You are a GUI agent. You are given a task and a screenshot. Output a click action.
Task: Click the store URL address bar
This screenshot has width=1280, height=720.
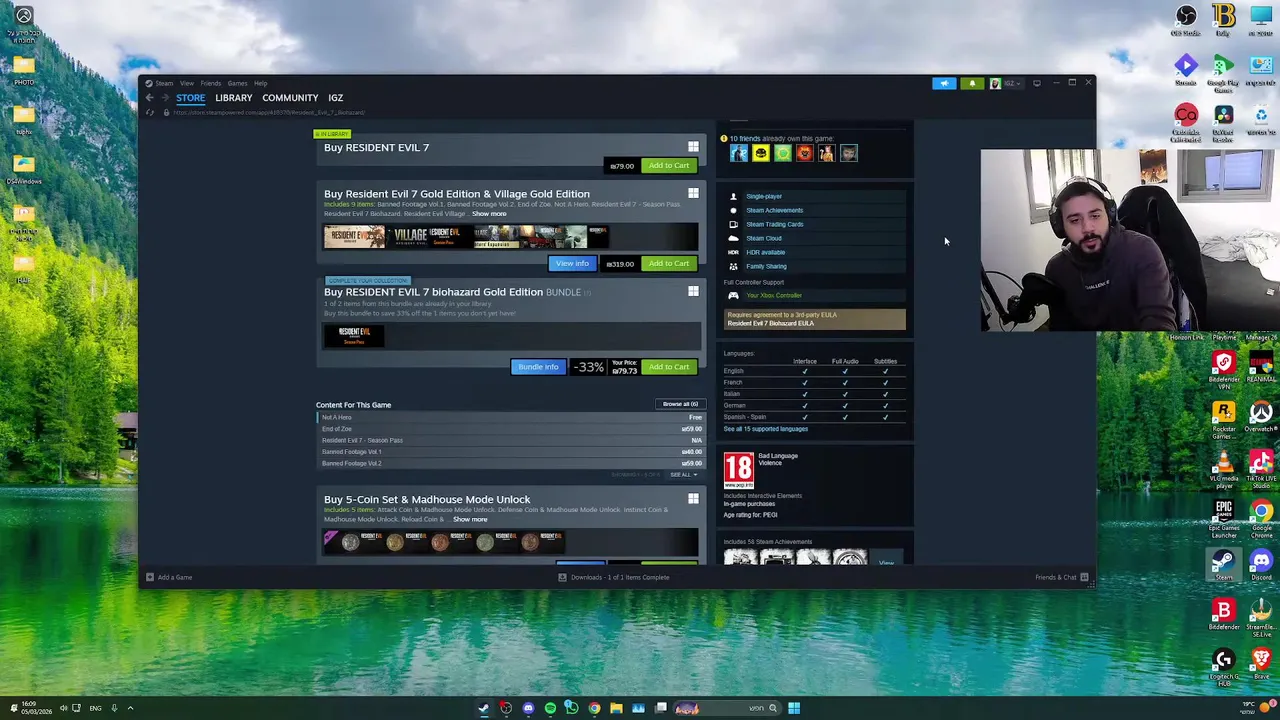coord(270,112)
